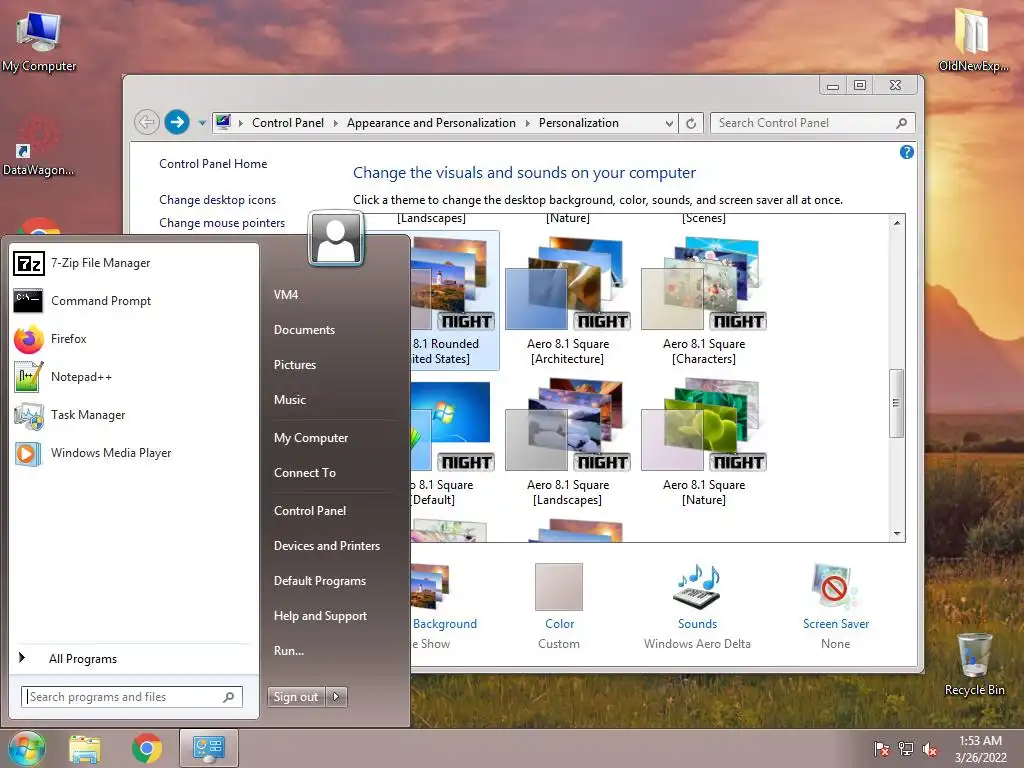Viewport: 1024px width, 768px height.
Task: Open Help and Support
Action: click(320, 616)
